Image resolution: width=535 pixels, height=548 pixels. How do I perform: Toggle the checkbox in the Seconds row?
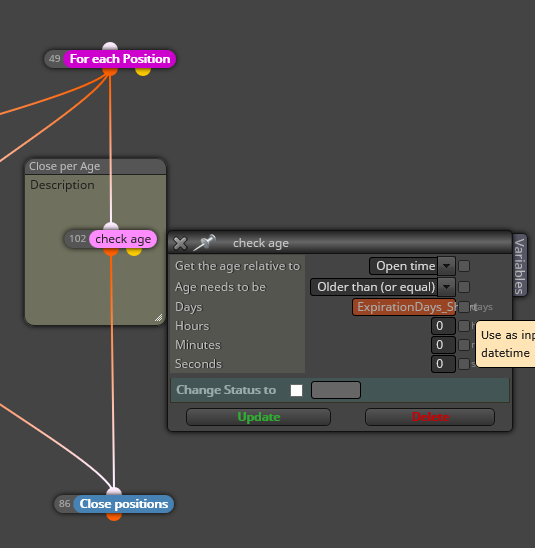click(464, 364)
